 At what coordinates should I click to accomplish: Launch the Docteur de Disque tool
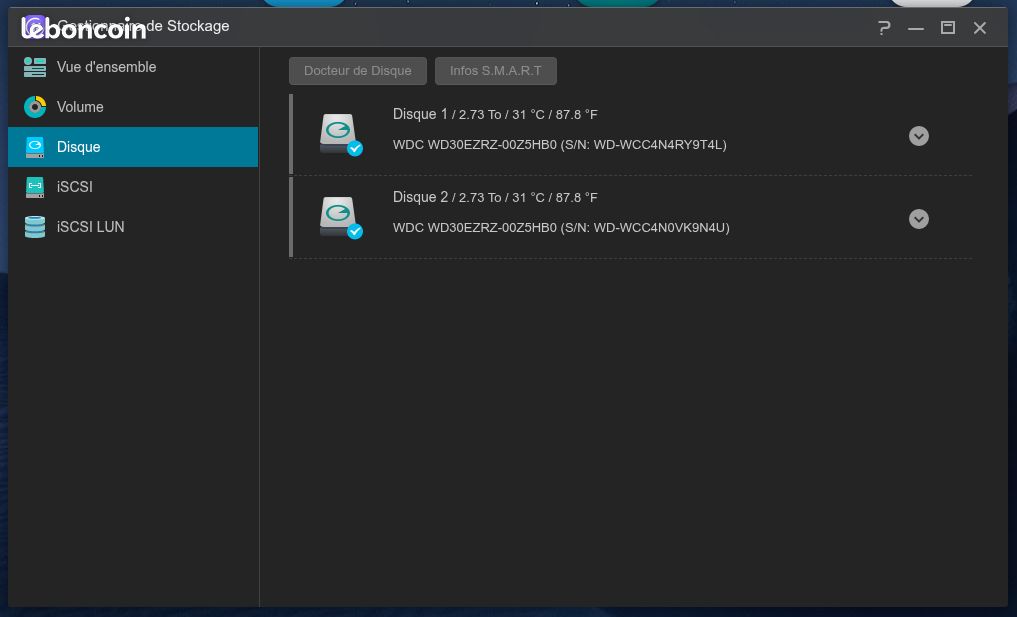pyautogui.click(x=357, y=71)
